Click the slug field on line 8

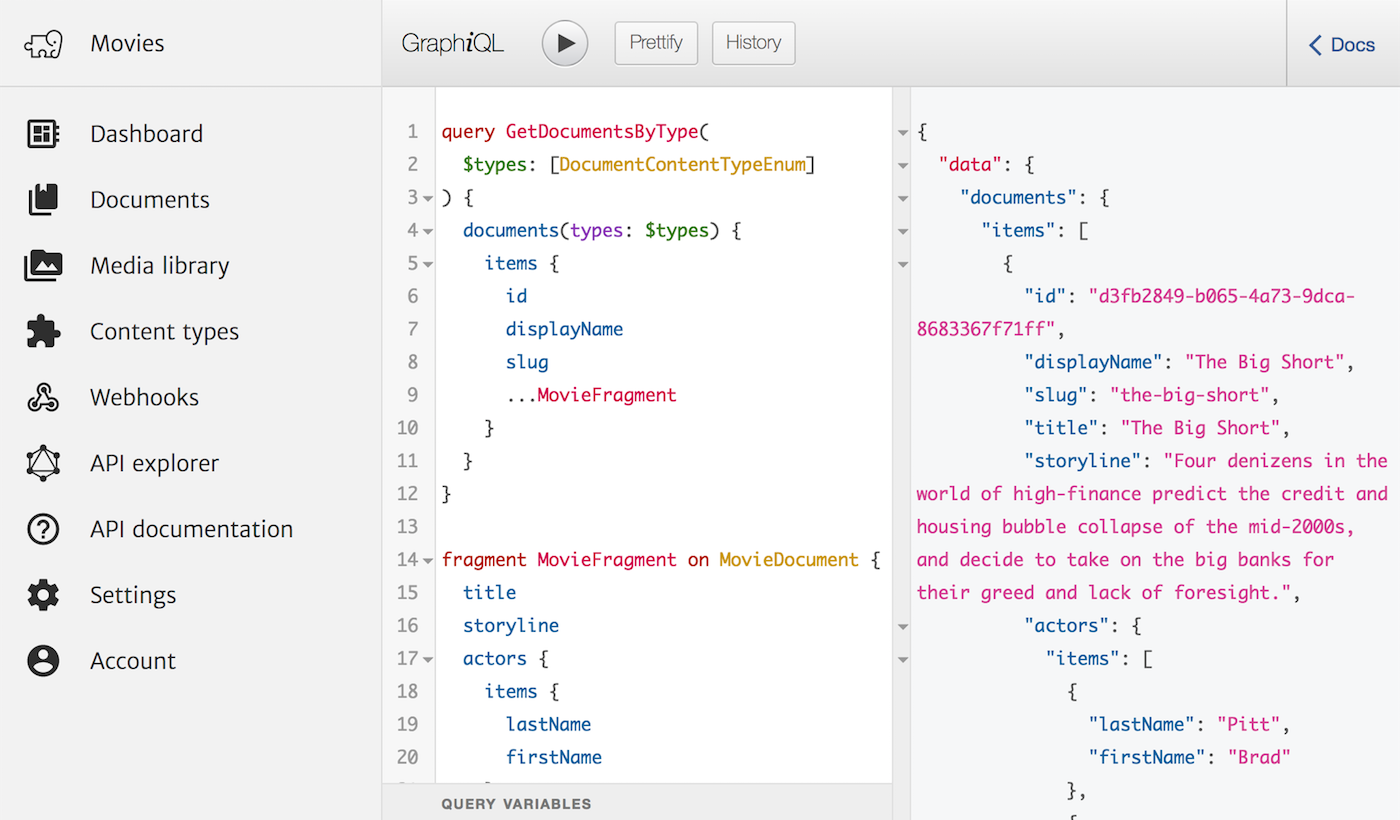pos(527,362)
